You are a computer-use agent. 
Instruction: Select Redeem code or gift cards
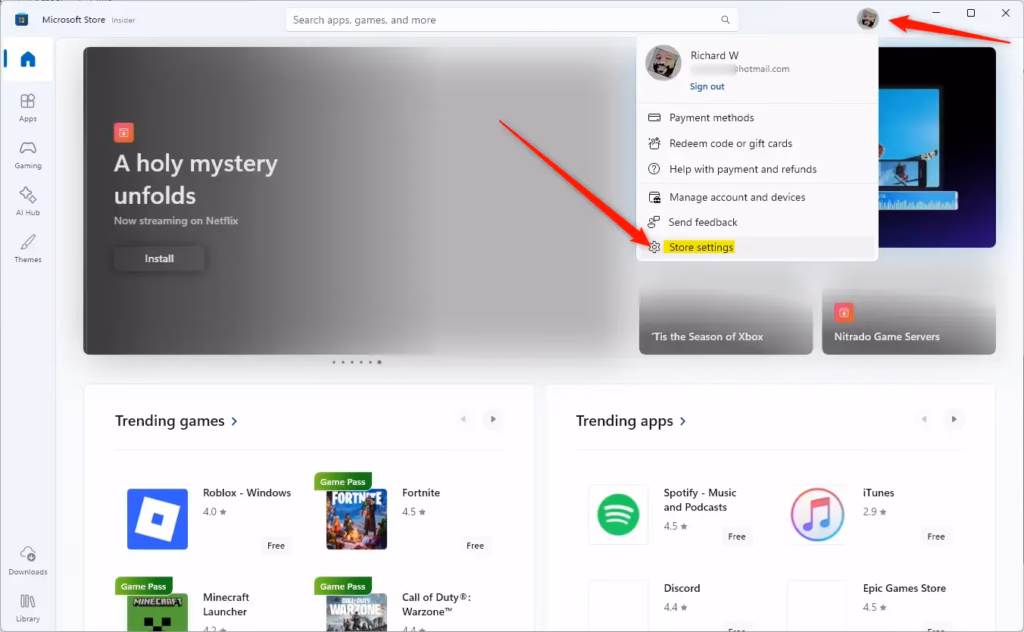click(x=730, y=144)
